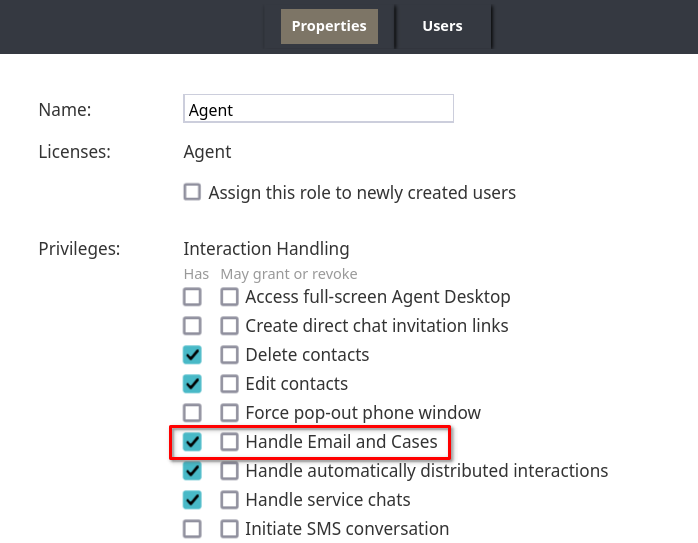Uncheck Has for Handle Email and Cases
This screenshot has width=698, height=543.
tap(192, 442)
